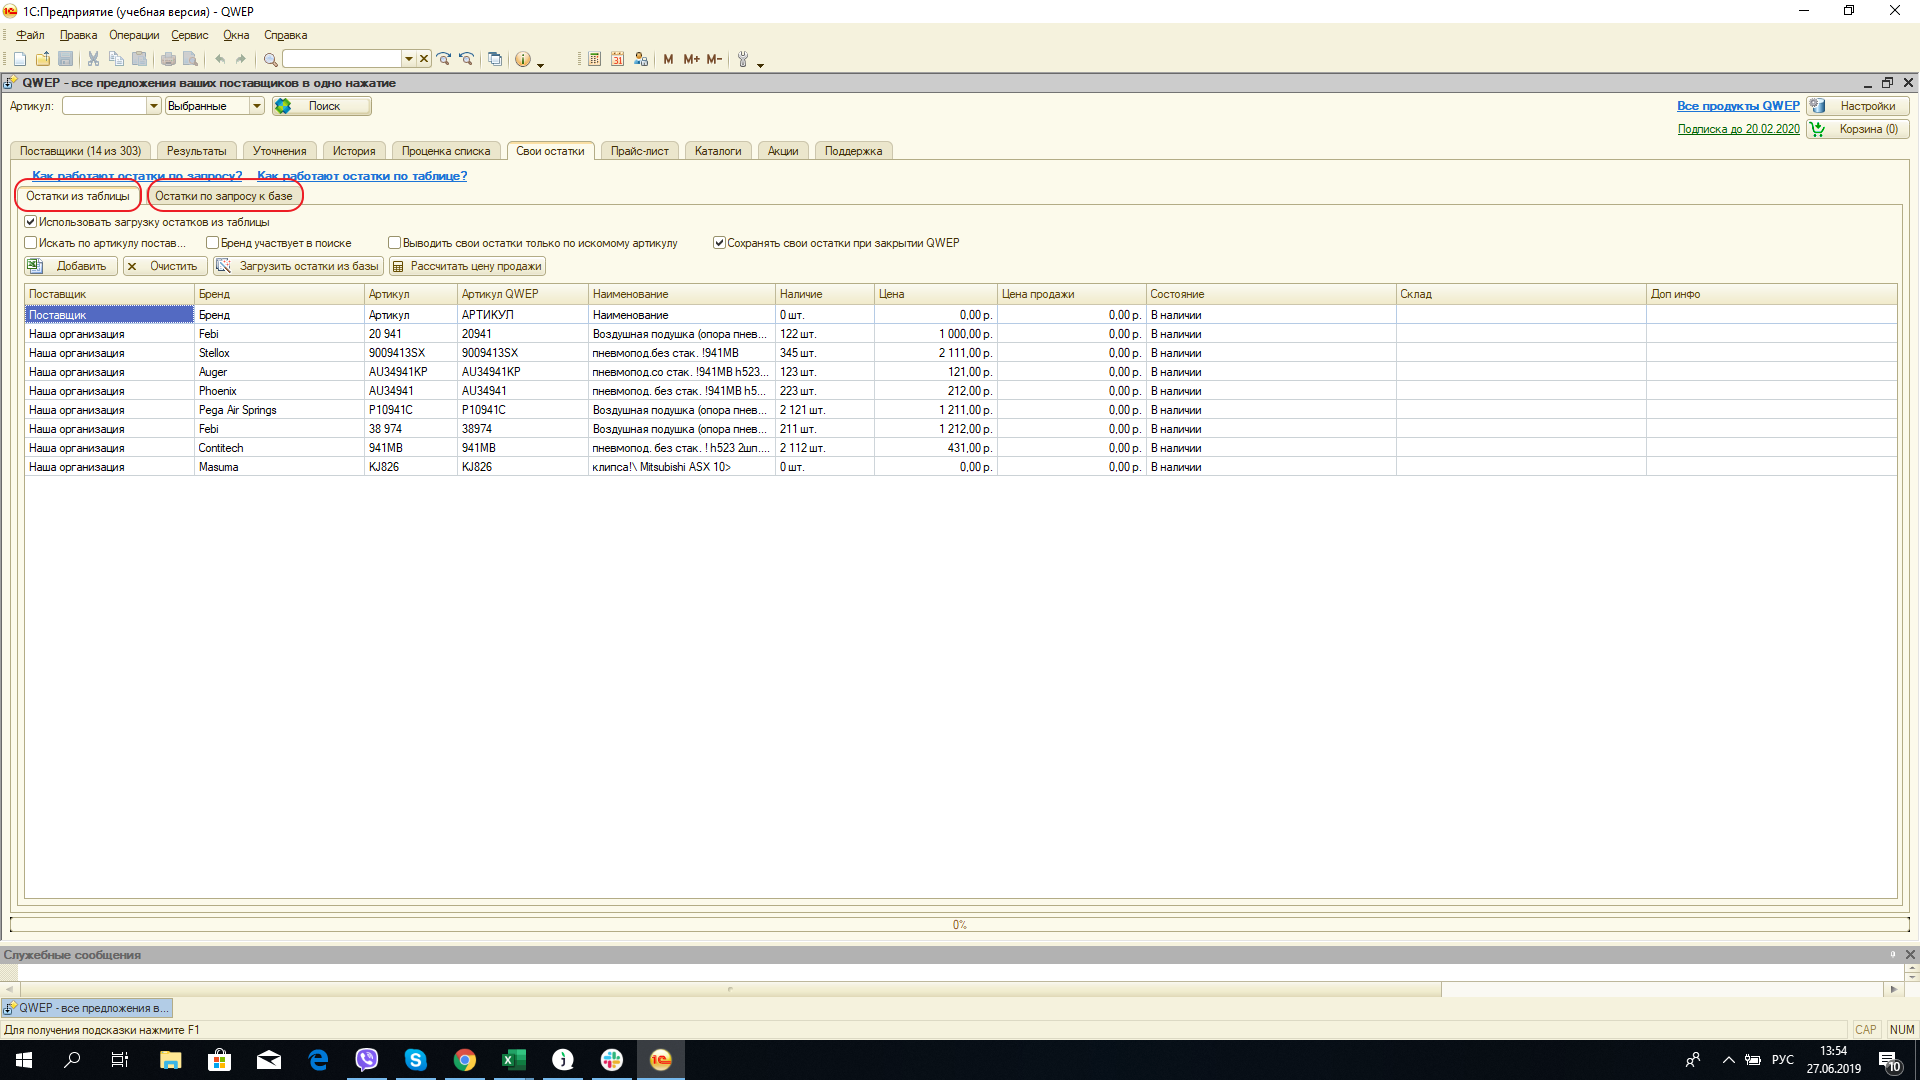1920x1080 pixels.
Task: Click the Print preview icon
Action: [x=190, y=59]
